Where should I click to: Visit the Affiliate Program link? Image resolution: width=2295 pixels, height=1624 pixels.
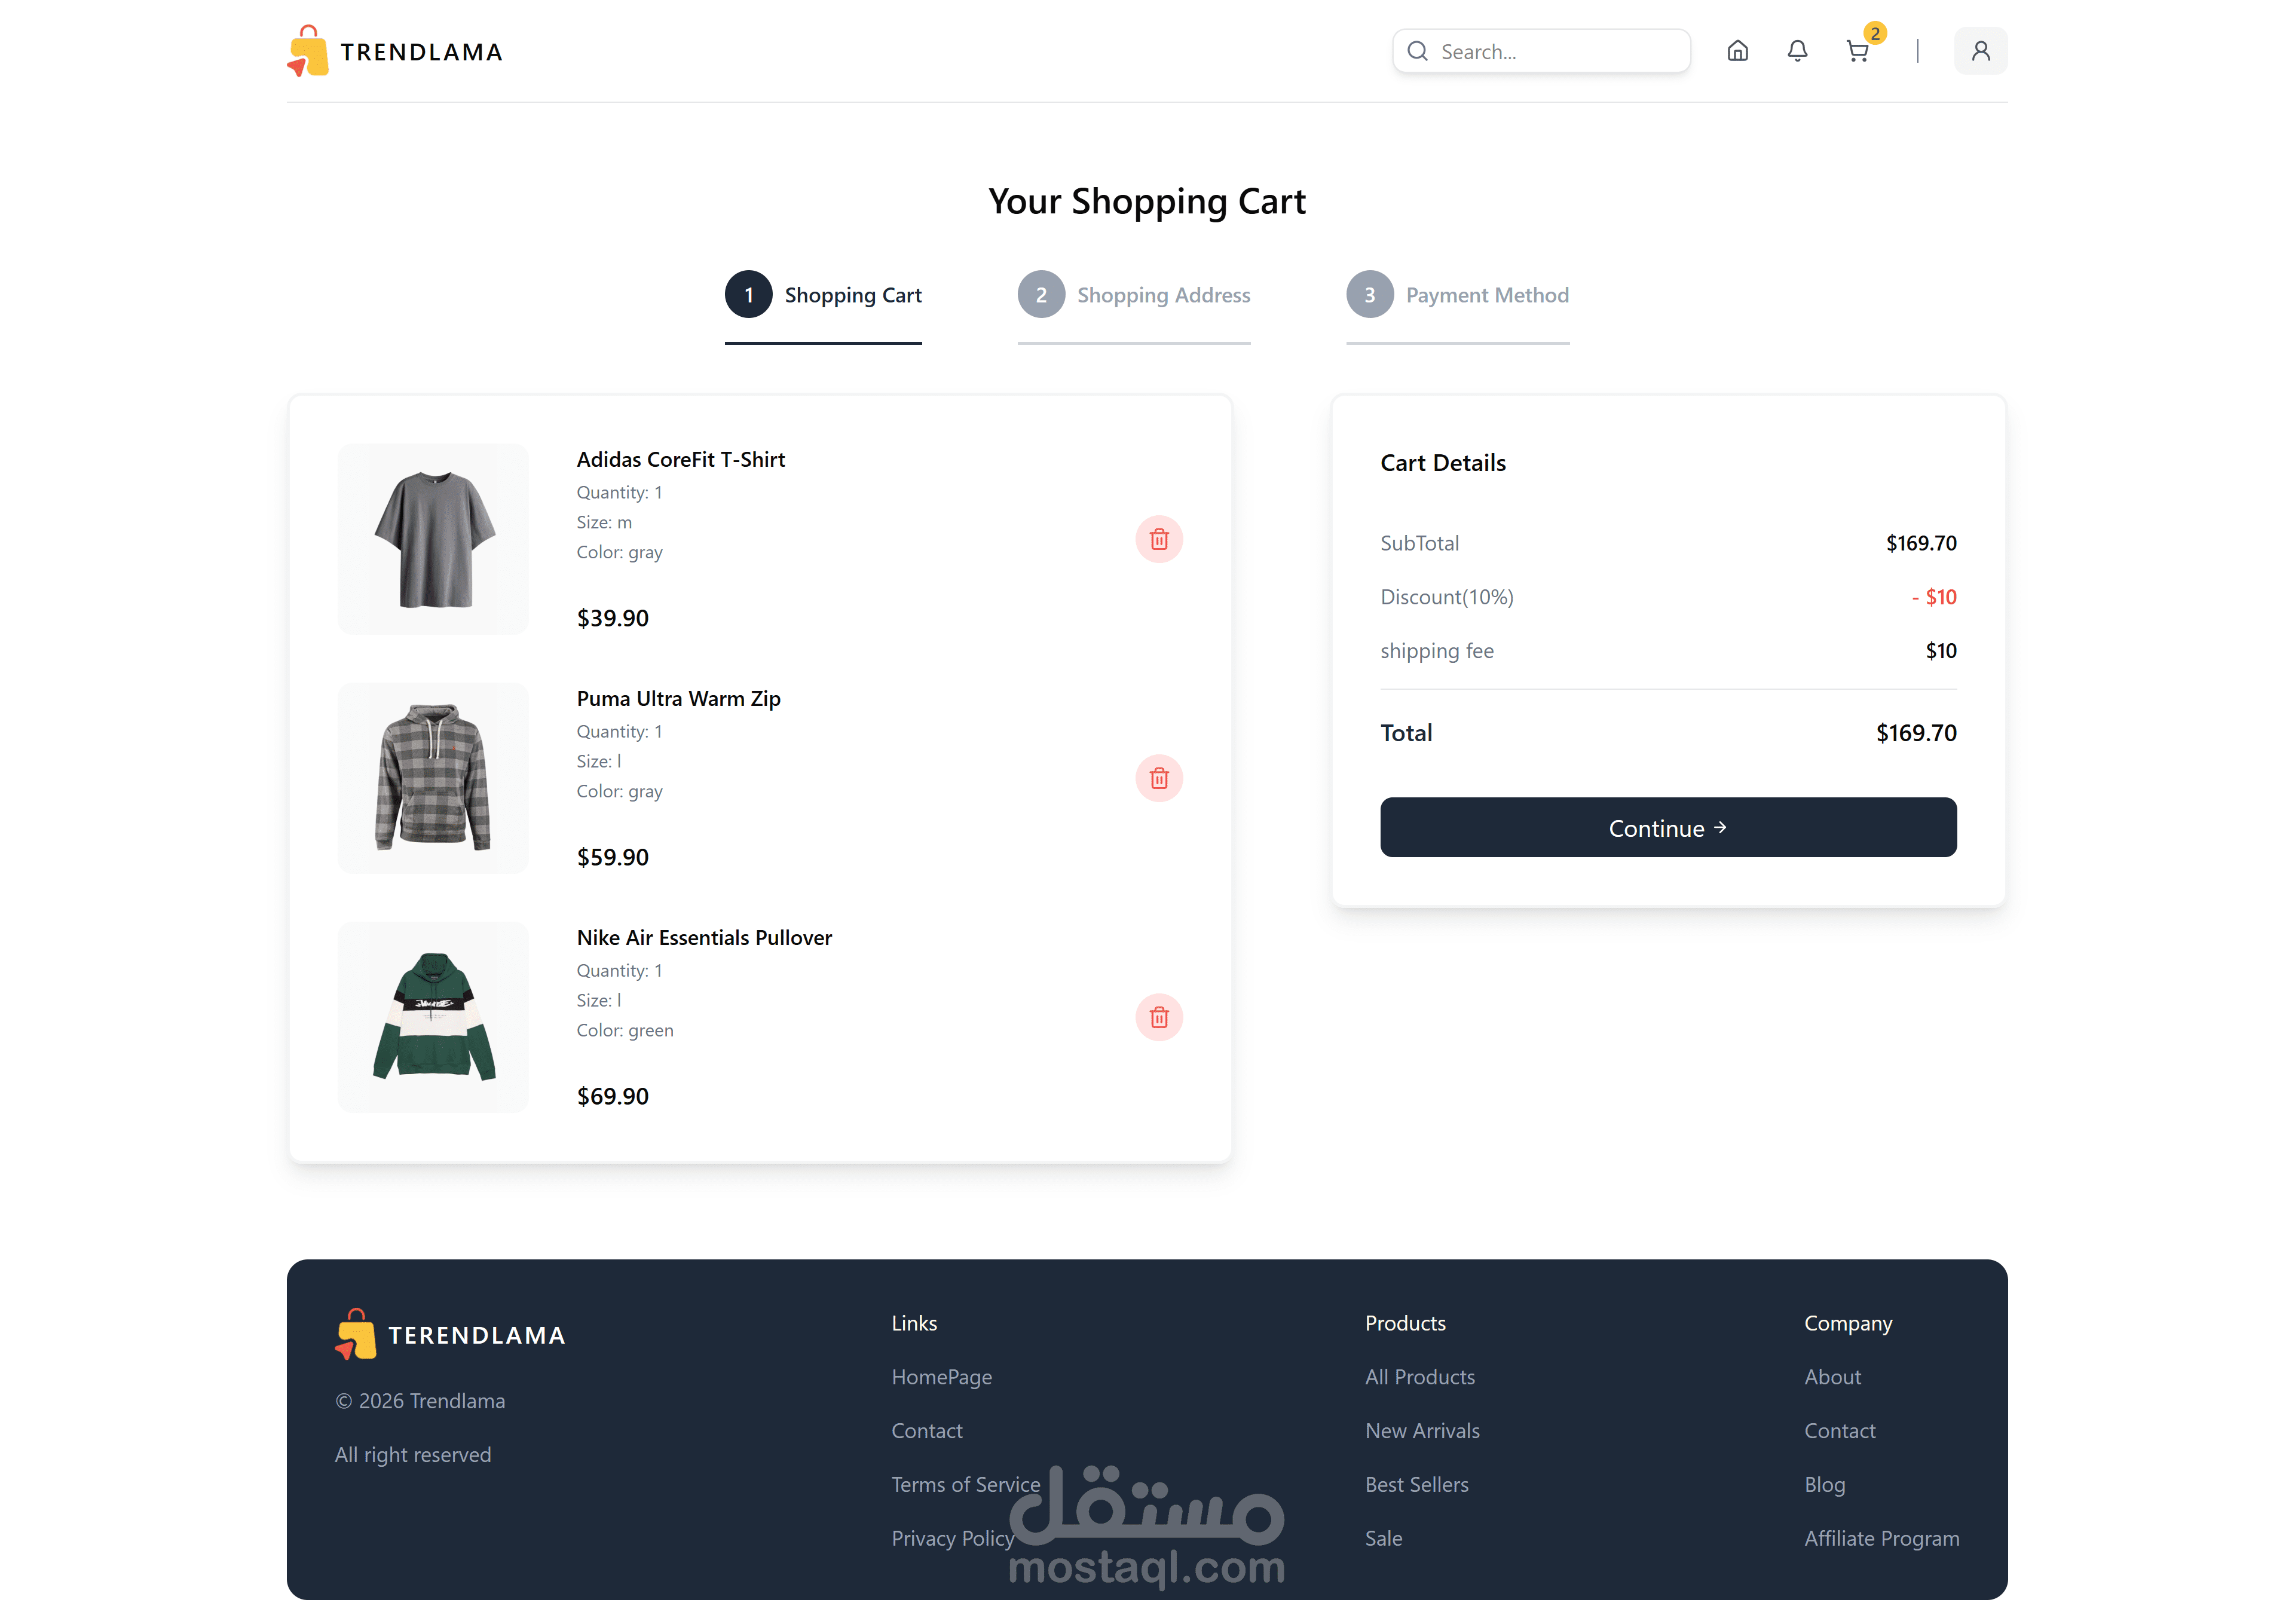click(1881, 1538)
